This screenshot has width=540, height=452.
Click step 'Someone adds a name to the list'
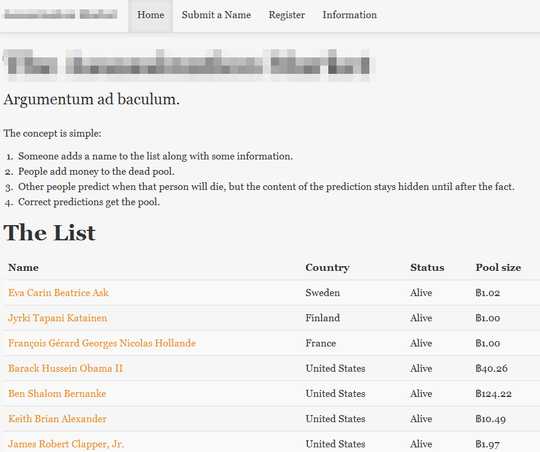[x=155, y=156]
